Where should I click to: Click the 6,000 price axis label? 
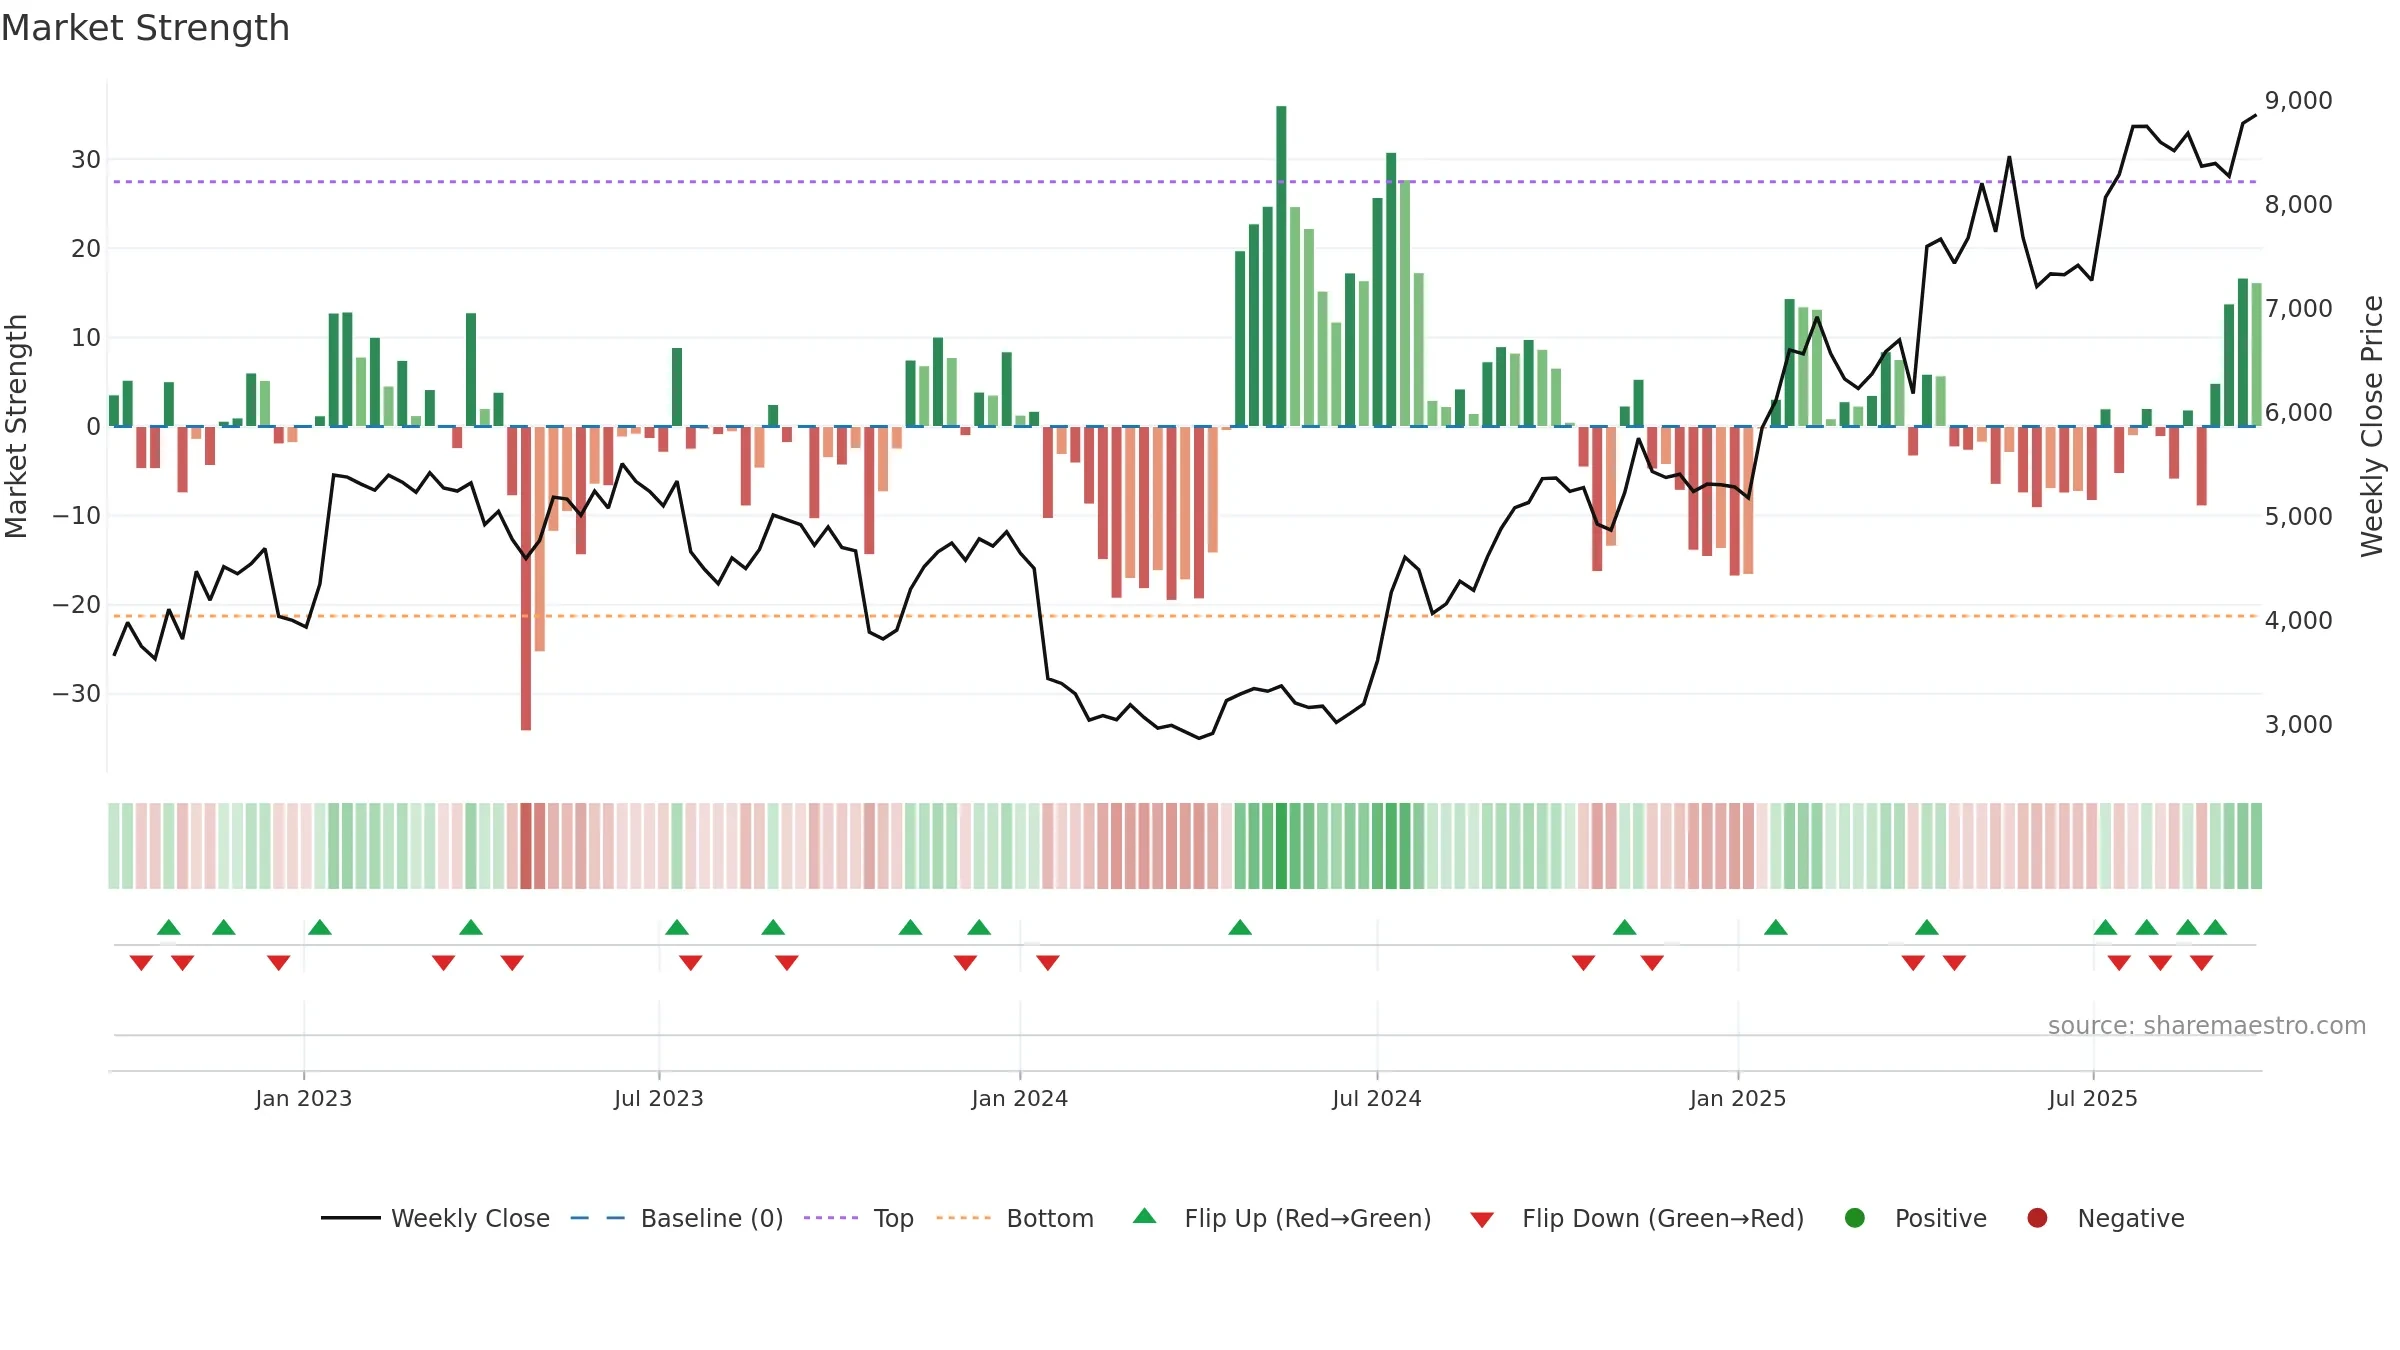point(2298,413)
